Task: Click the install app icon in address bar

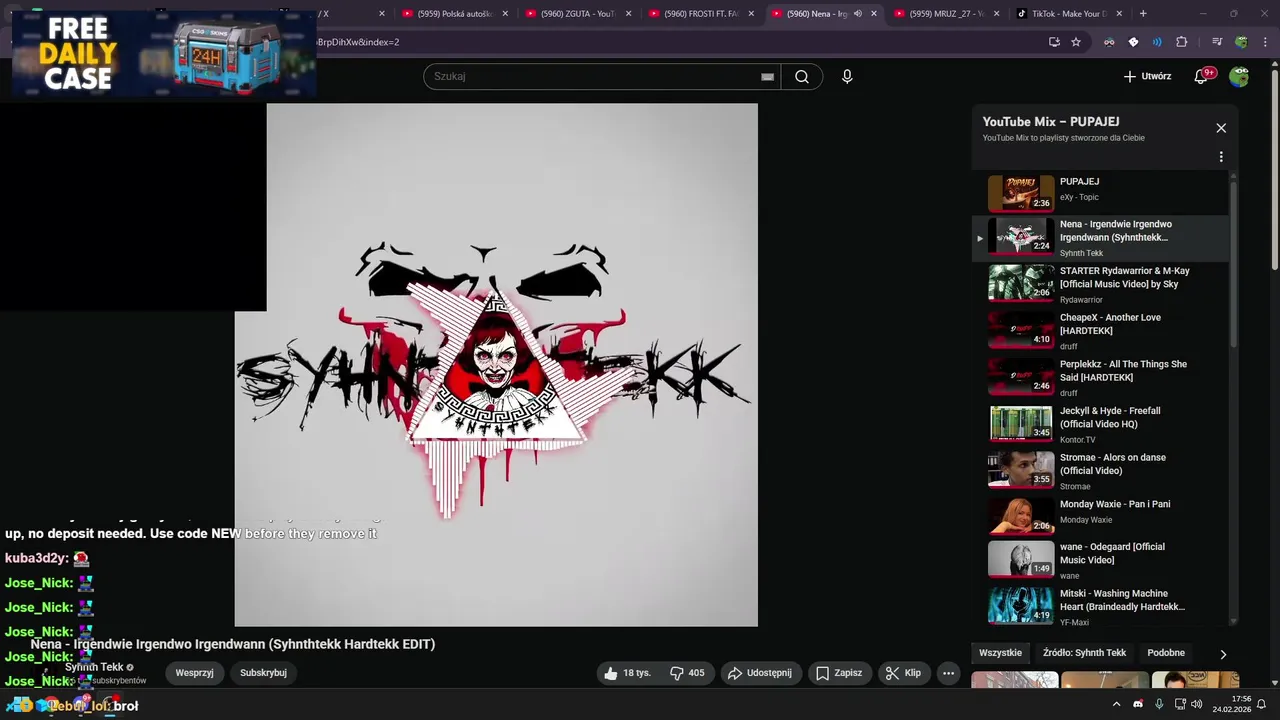Action: [1054, 42]
